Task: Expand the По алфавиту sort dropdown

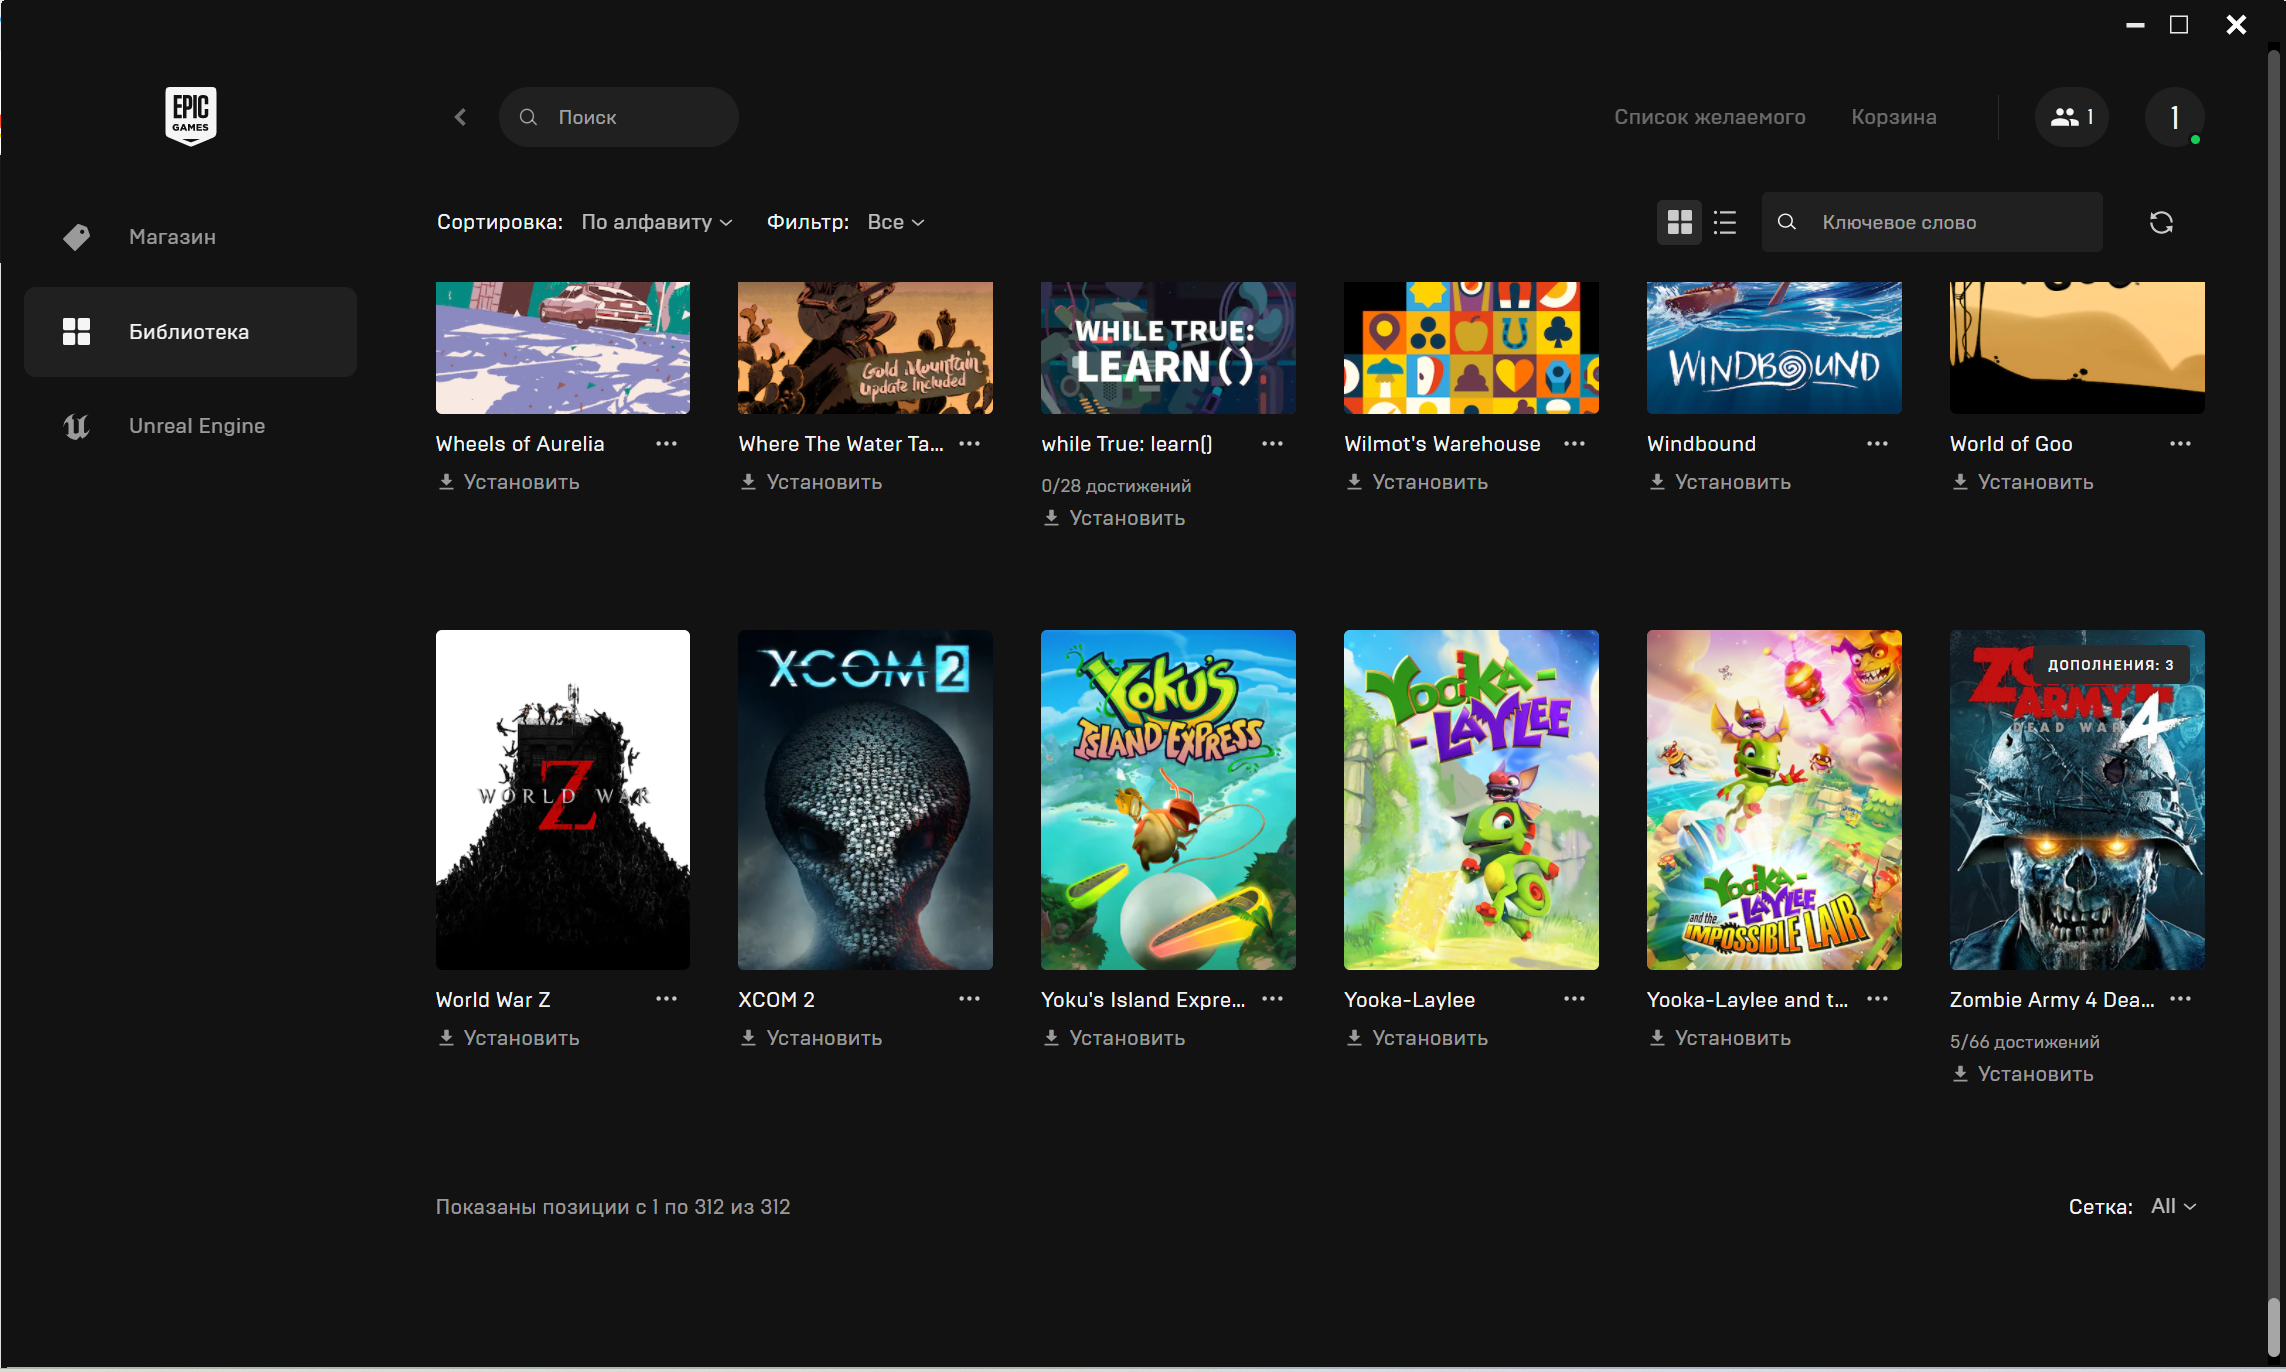Action: [x=657, y=222]
